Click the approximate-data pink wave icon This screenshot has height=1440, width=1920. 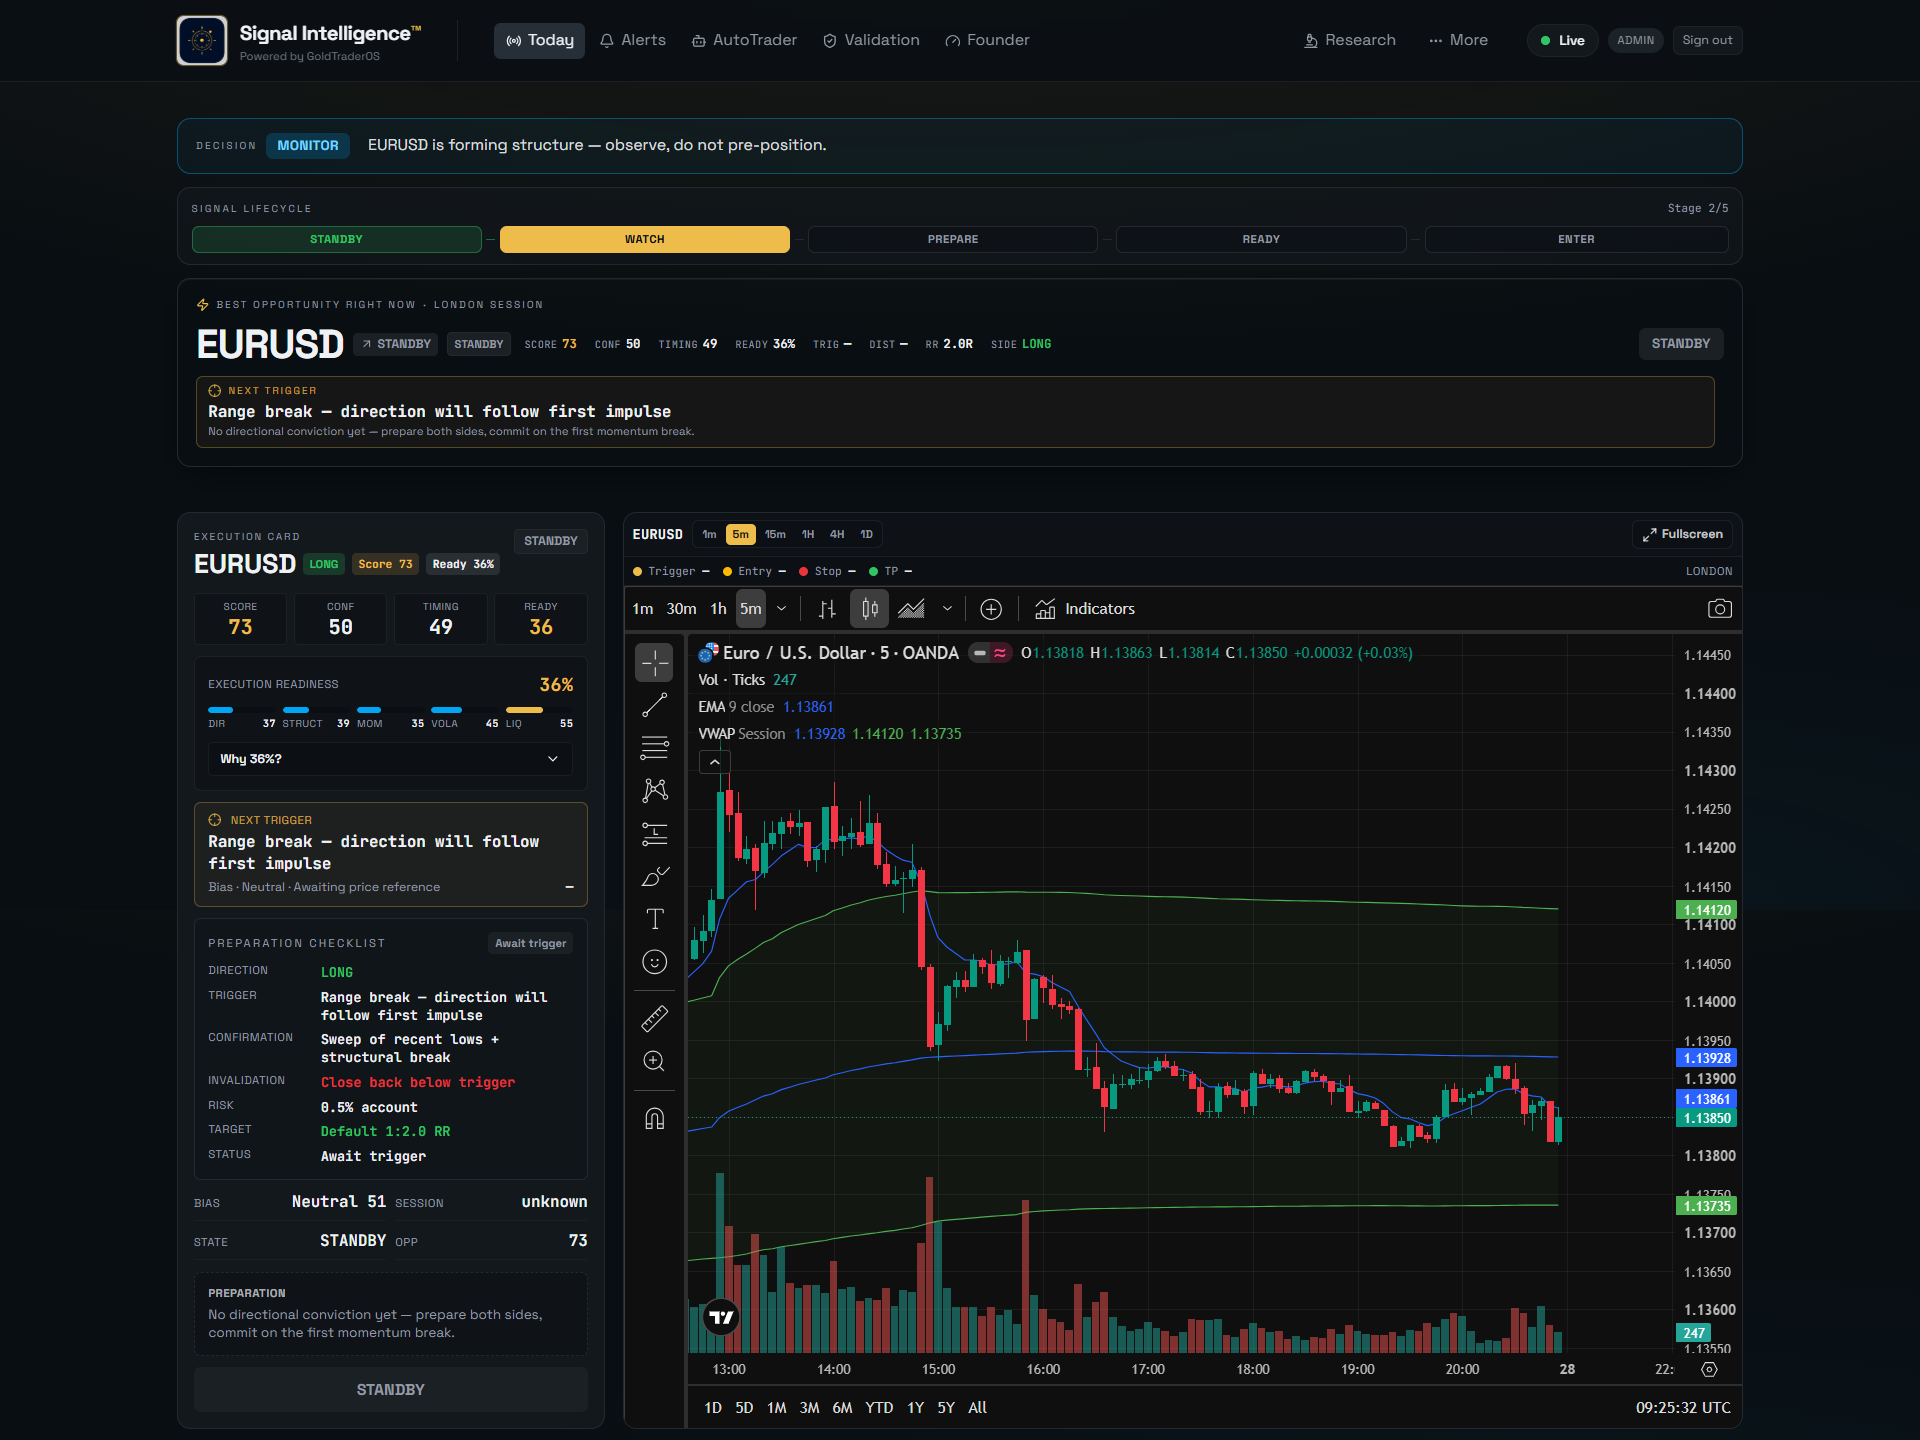pyautogui.click(x=1000, y=653)
